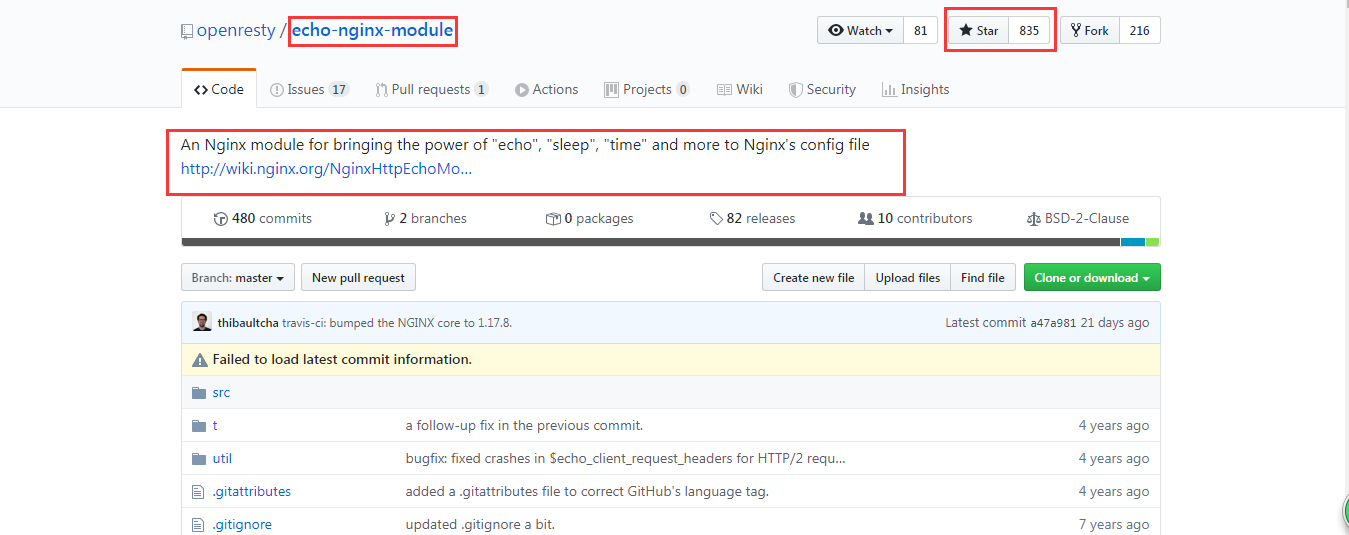1349x535 pixels.
Task: Click the repository book icon beside openresty
Action: click(x=186, y=32)
